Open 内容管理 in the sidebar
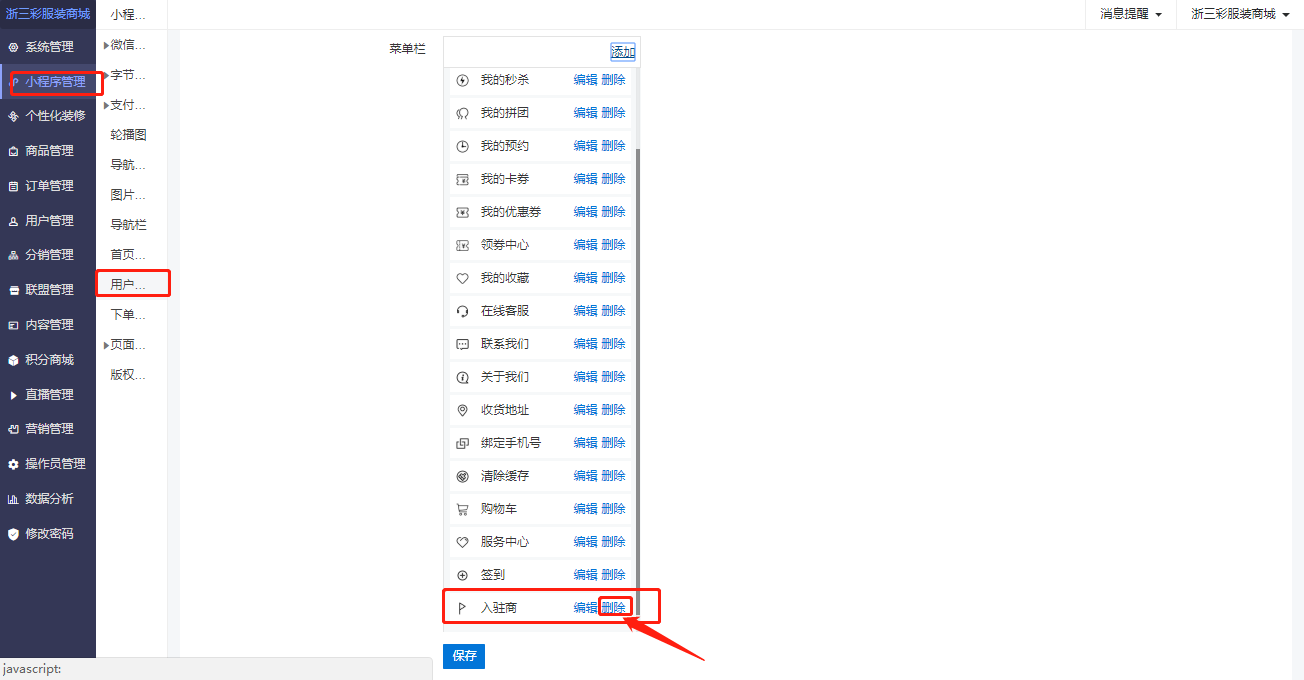 point(48,325)
